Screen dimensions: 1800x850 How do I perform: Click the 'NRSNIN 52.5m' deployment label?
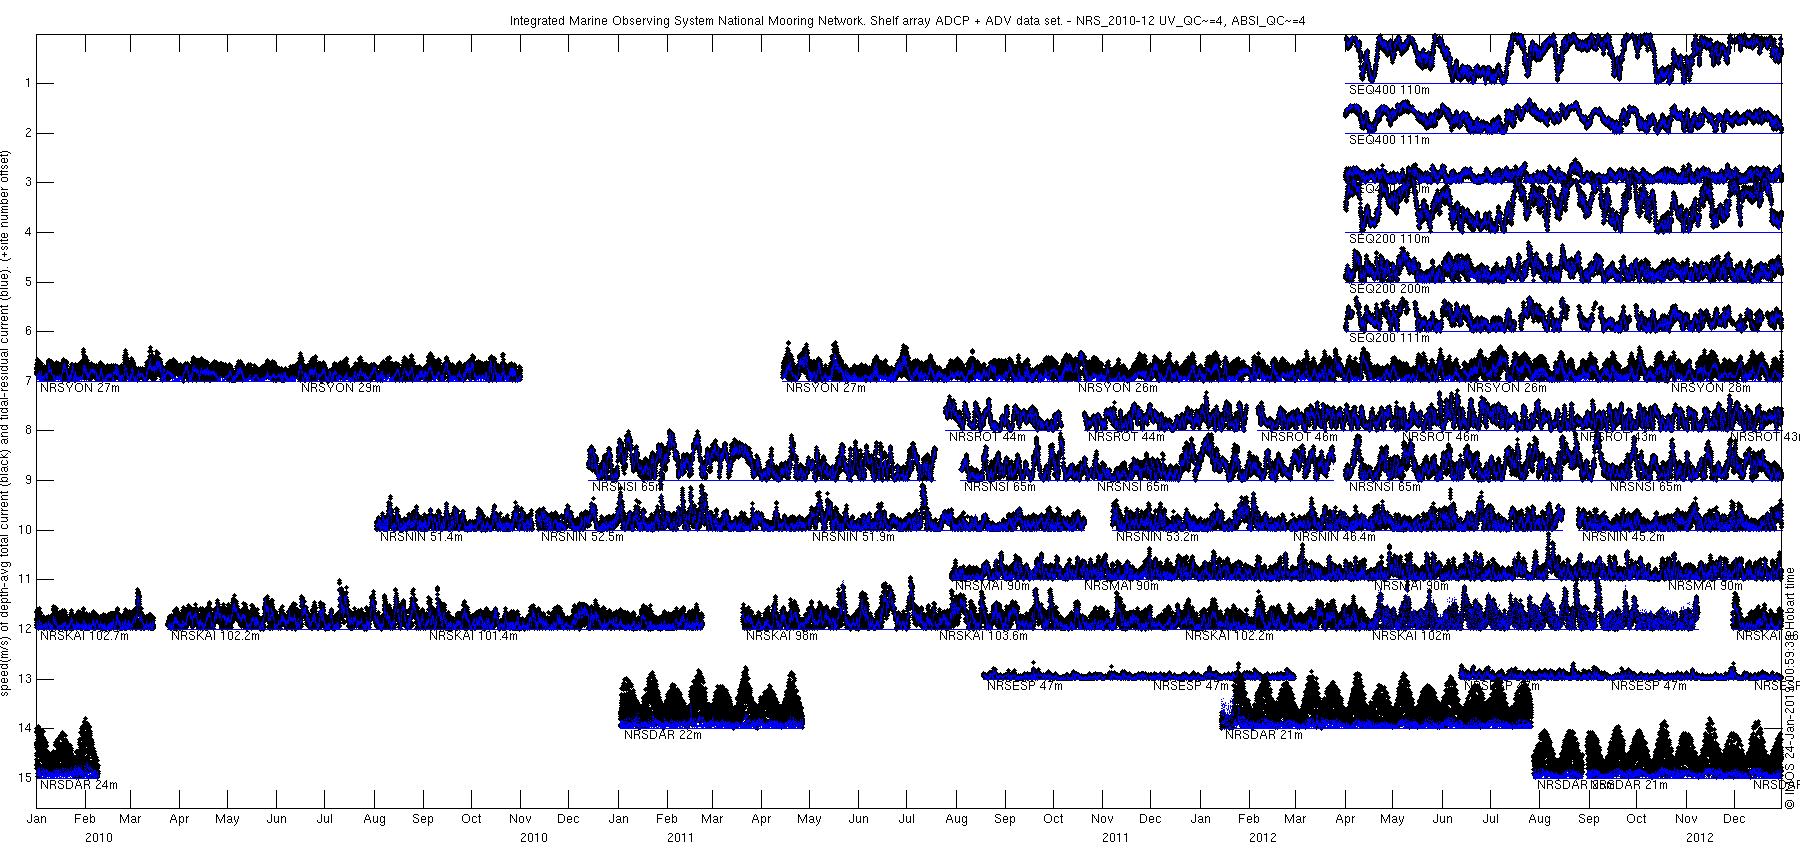point(582,537)
